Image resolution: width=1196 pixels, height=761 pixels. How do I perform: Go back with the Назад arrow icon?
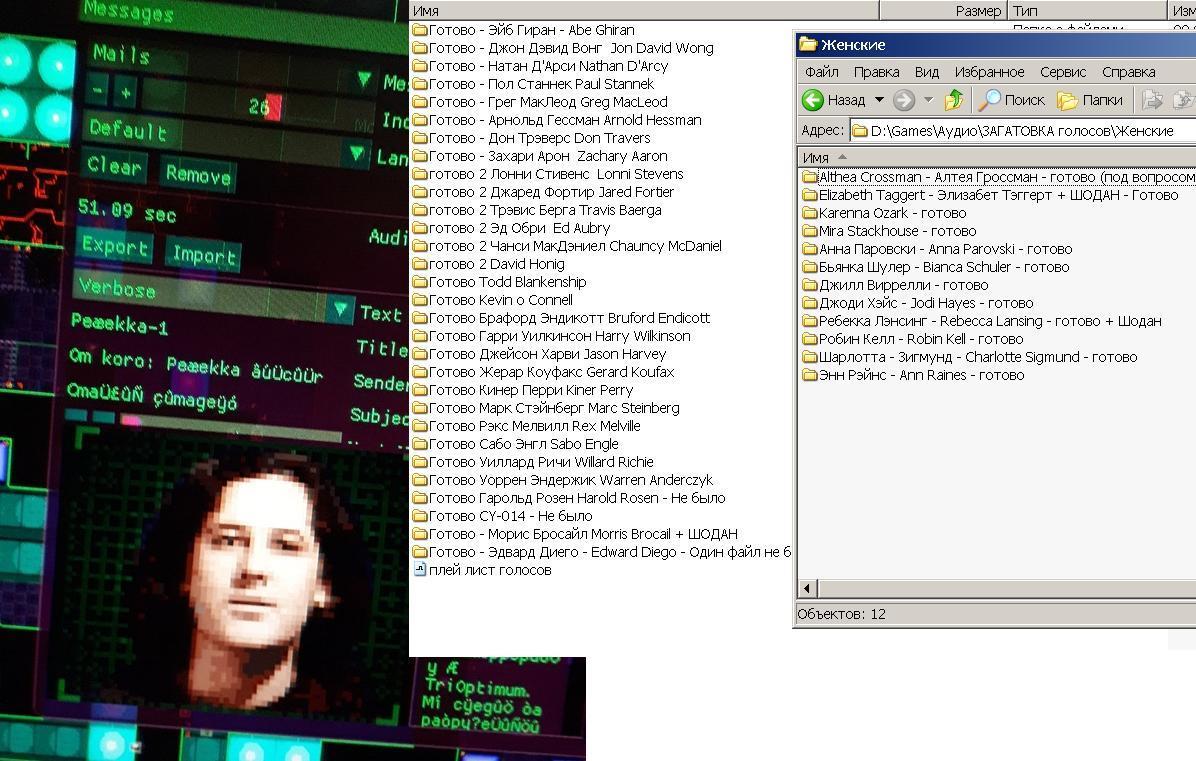coord(813,100)
